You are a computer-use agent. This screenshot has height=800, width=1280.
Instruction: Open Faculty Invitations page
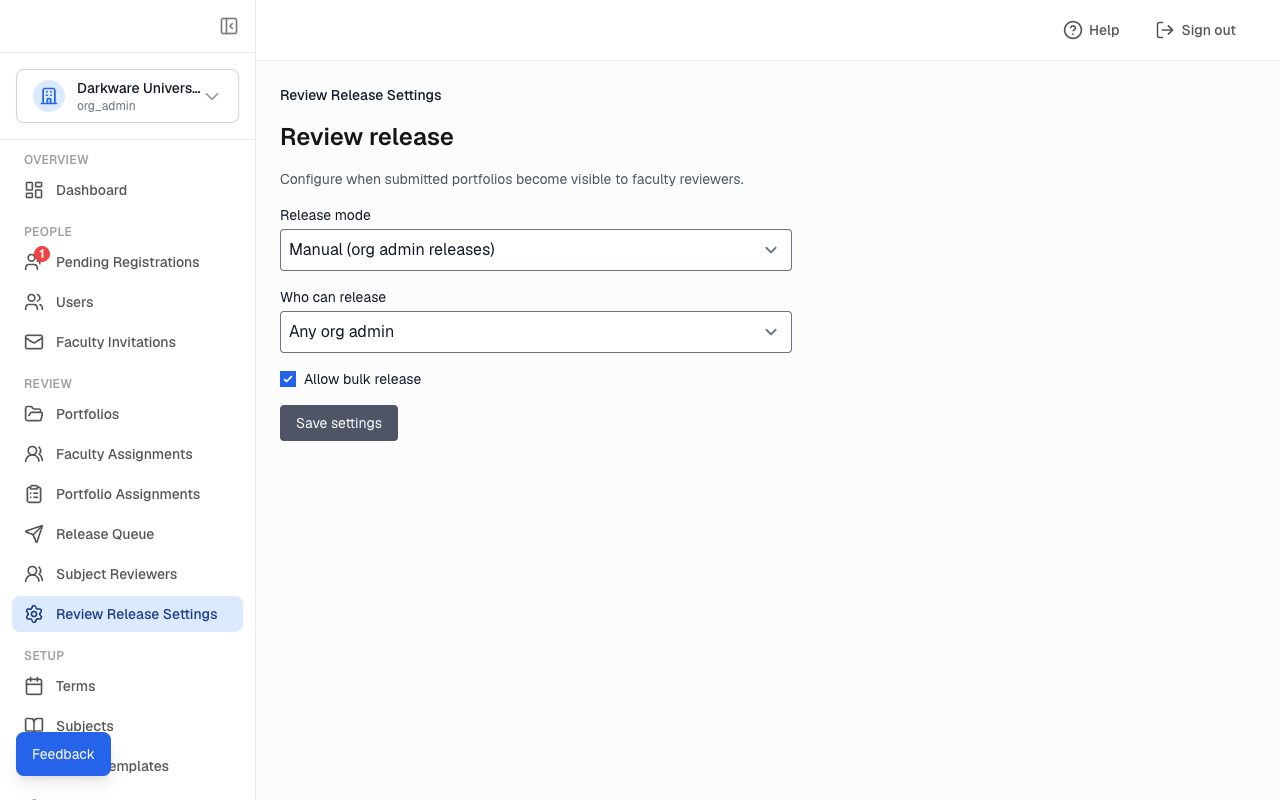click(127, 342)
